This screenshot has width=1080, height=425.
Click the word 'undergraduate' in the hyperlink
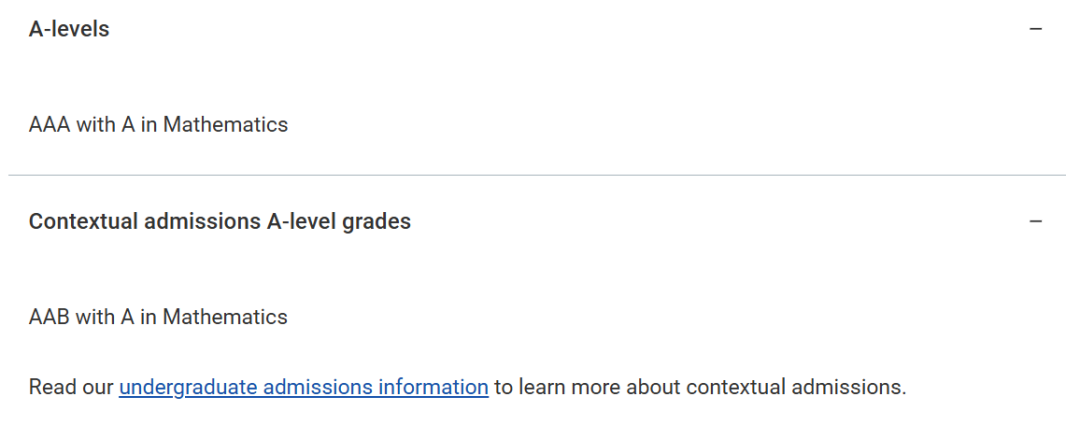(x=189, y=388)
